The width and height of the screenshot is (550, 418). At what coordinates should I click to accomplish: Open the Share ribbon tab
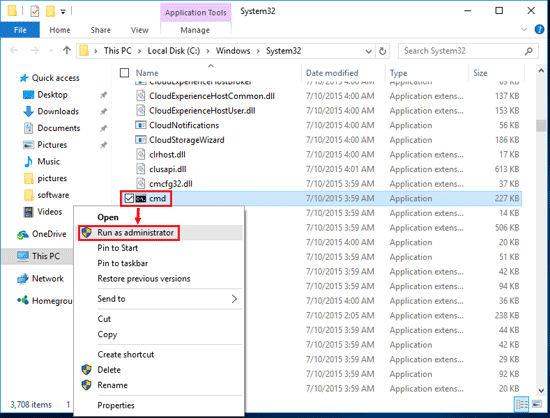pyautogui.click(x=101, y=30)
